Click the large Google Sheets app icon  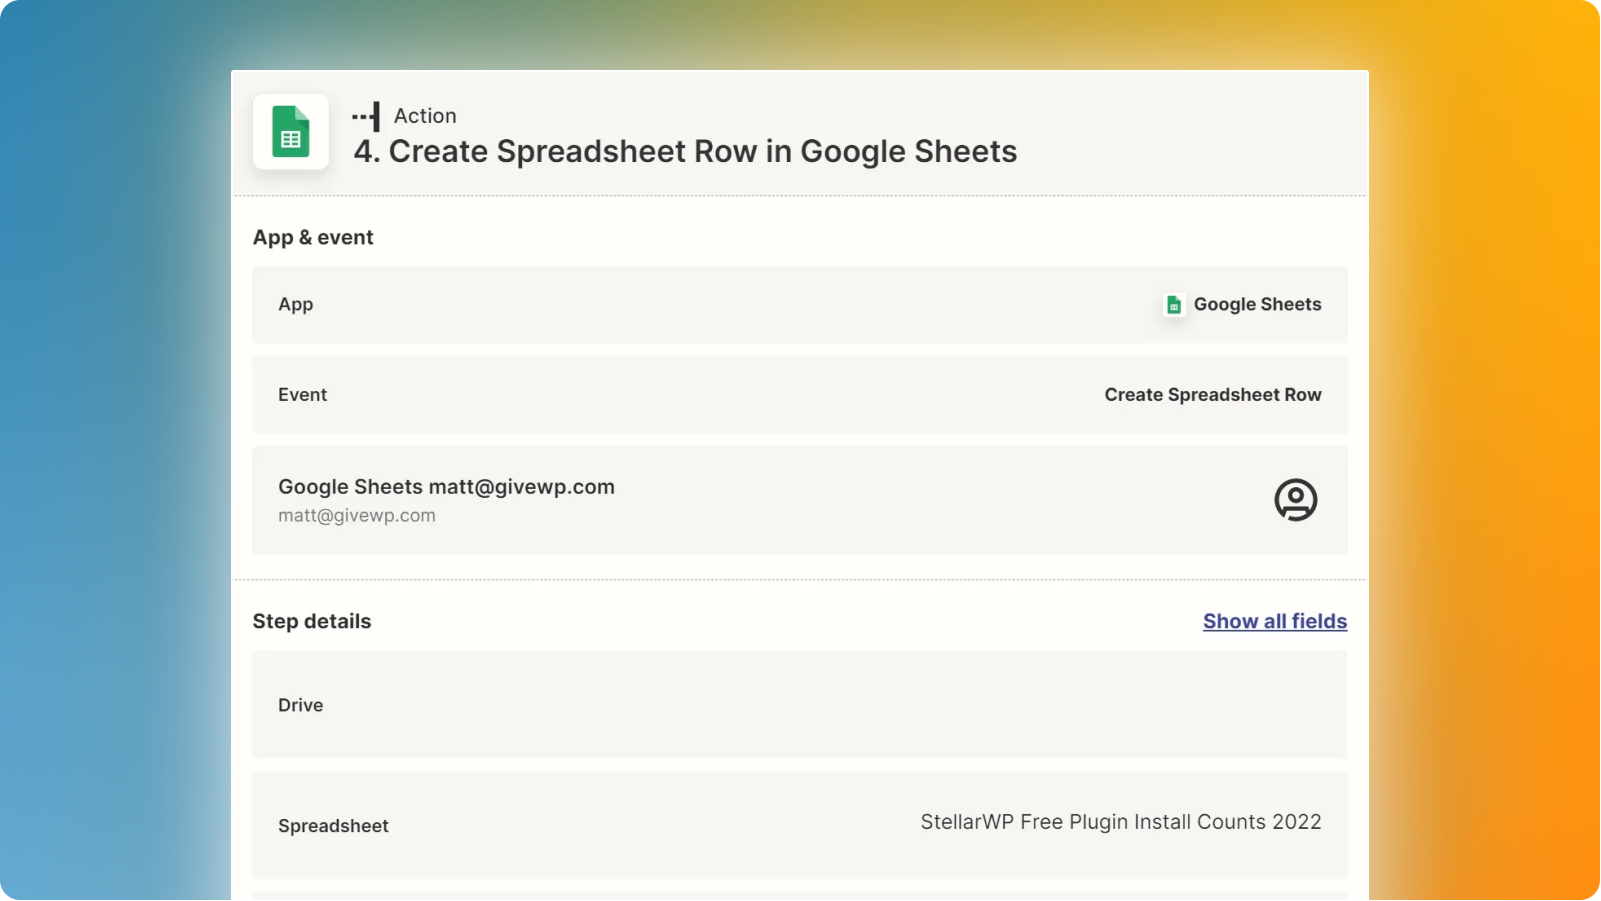point(291,132)
